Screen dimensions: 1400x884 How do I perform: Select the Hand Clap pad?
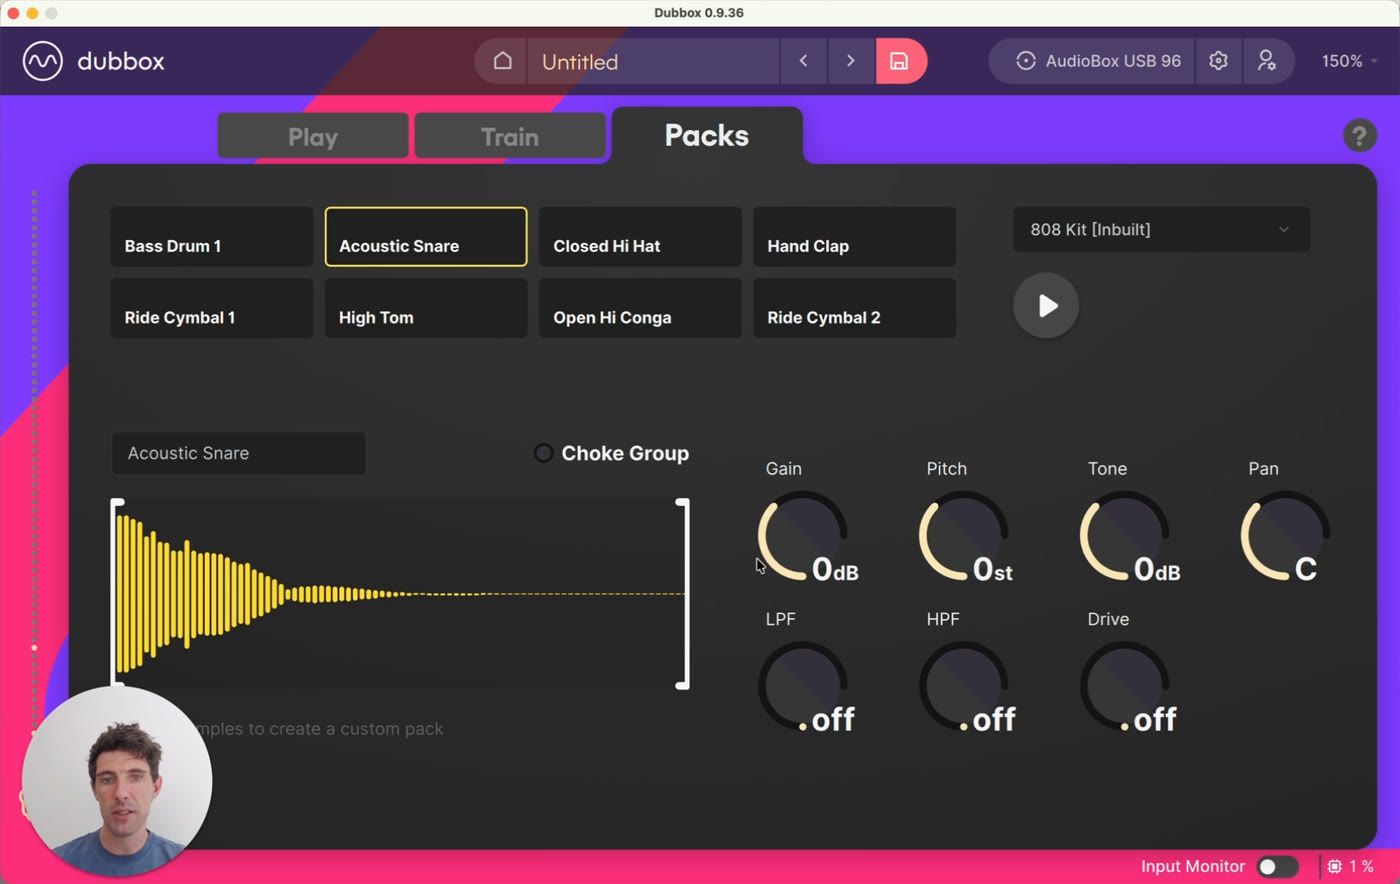tap(854, 237)
